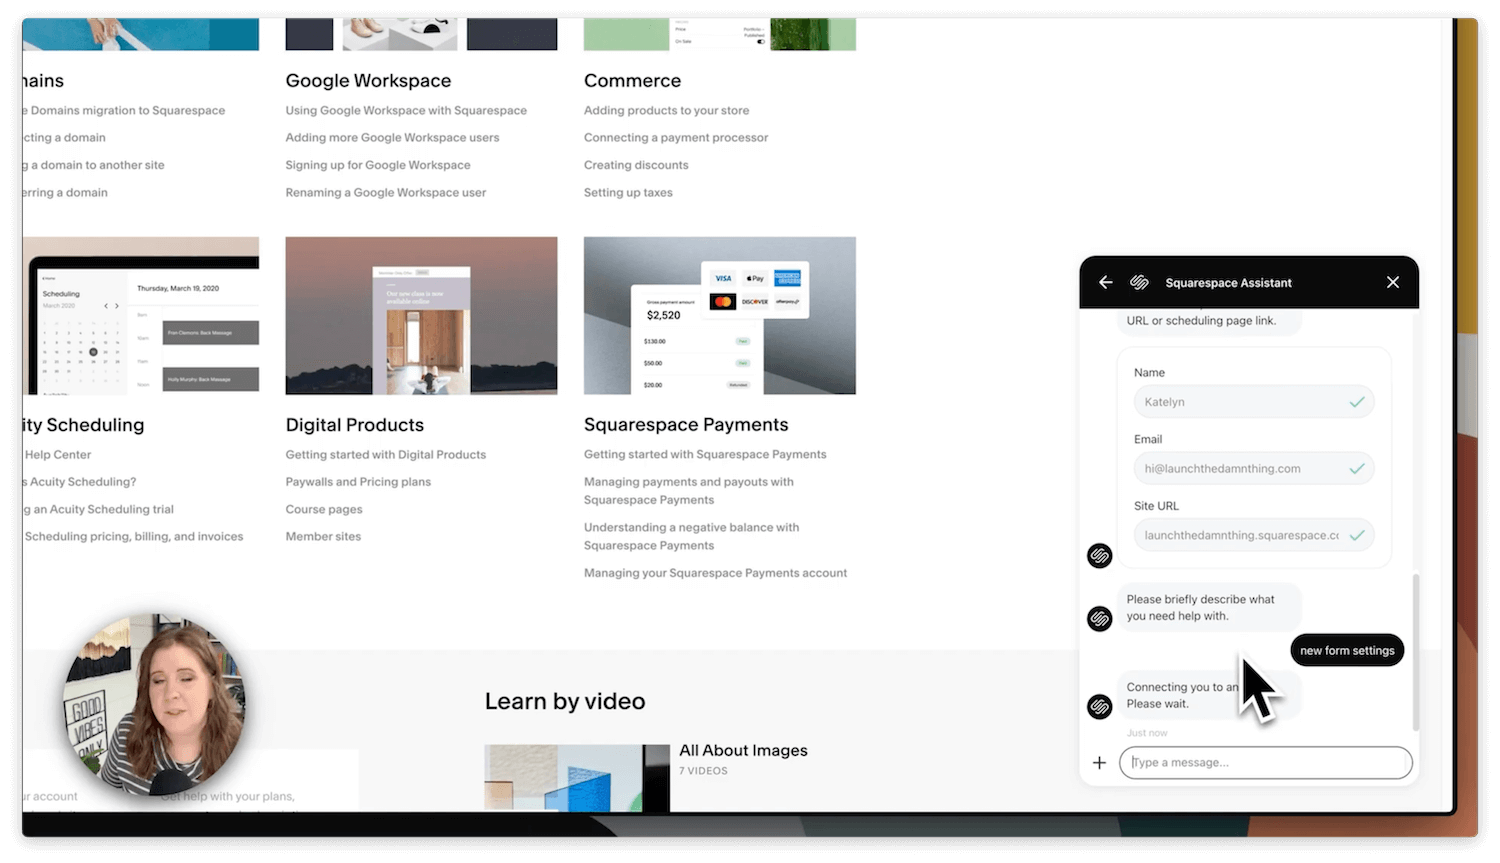Open 'Managing your Squarespace Payments account' link

point(715,574)
